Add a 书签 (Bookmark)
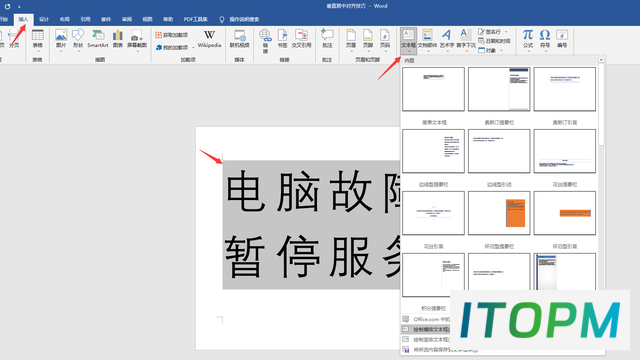Image resolution: width=640 pixels, height=360 pixels. pos(282,40)
